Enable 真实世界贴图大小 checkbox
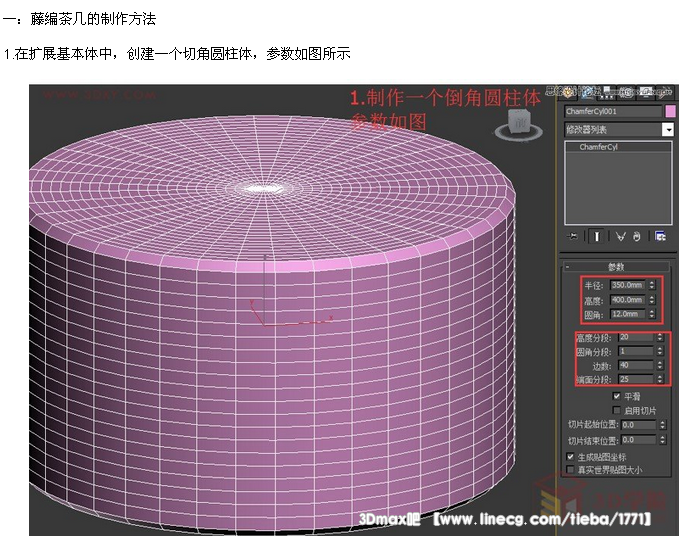The image size is (680, 536). [570, 469]
